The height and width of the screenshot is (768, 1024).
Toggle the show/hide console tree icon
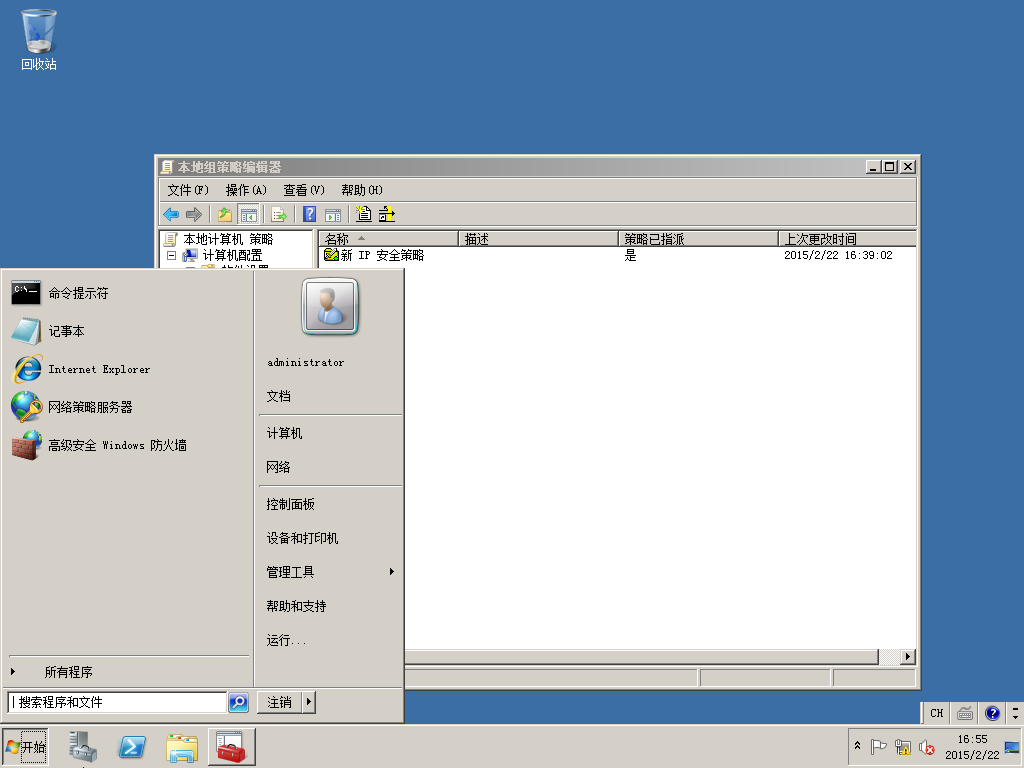[248, 214]
